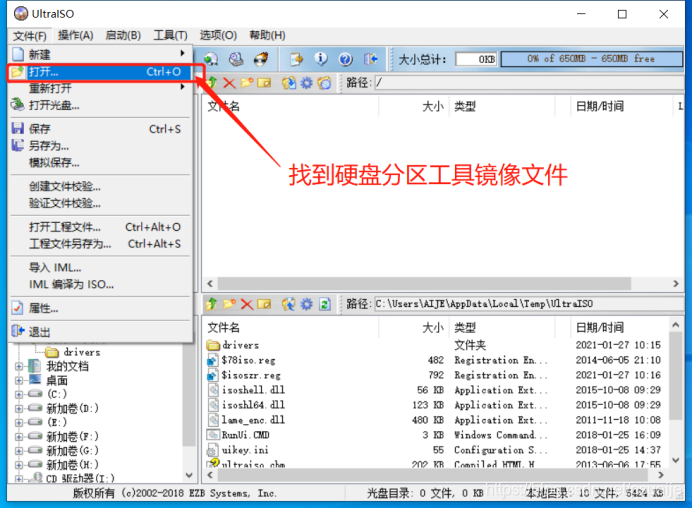Open the 启动(B) menu
The width and height of the screenshot is (692, 508).
123,35
